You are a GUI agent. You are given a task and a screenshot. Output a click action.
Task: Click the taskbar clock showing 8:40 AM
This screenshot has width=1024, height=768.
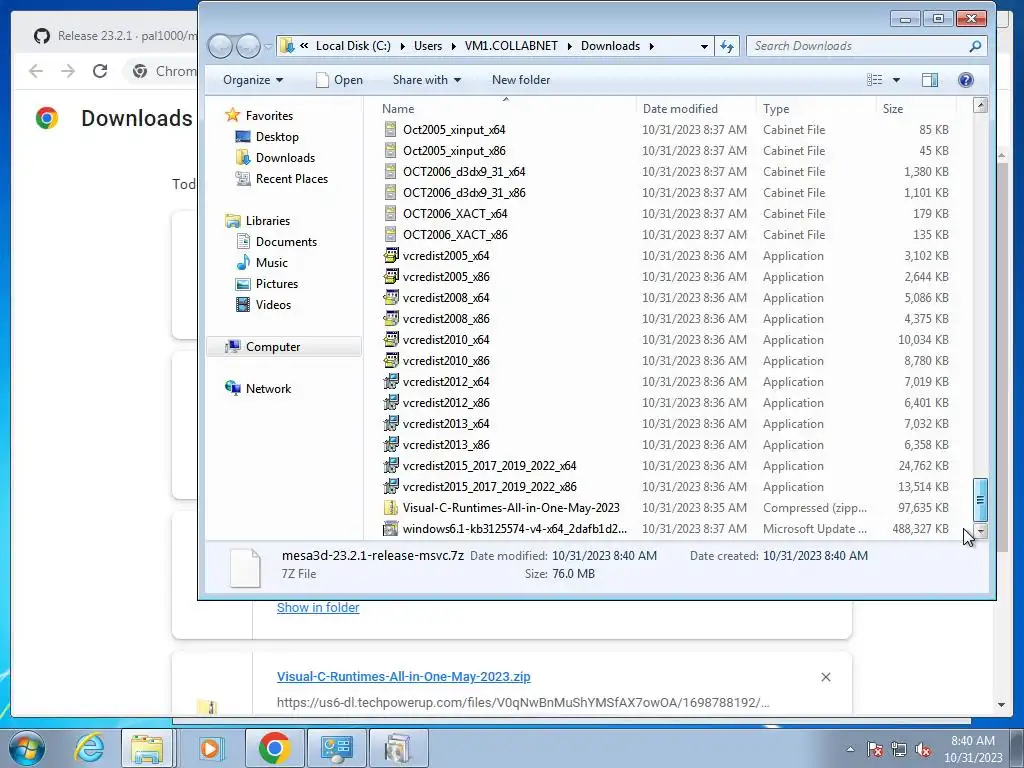coord(972,748)
